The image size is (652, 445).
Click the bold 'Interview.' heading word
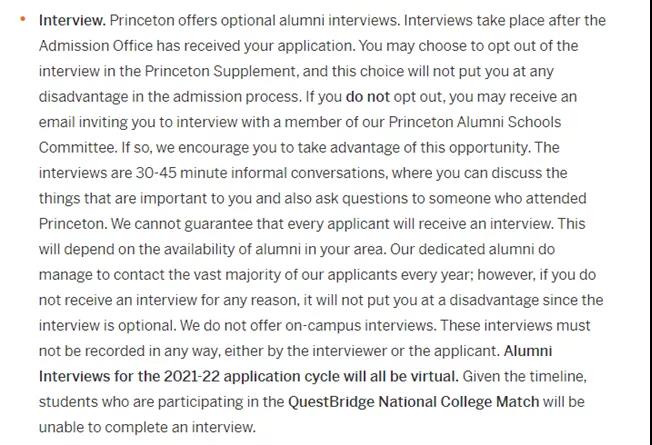72,20
